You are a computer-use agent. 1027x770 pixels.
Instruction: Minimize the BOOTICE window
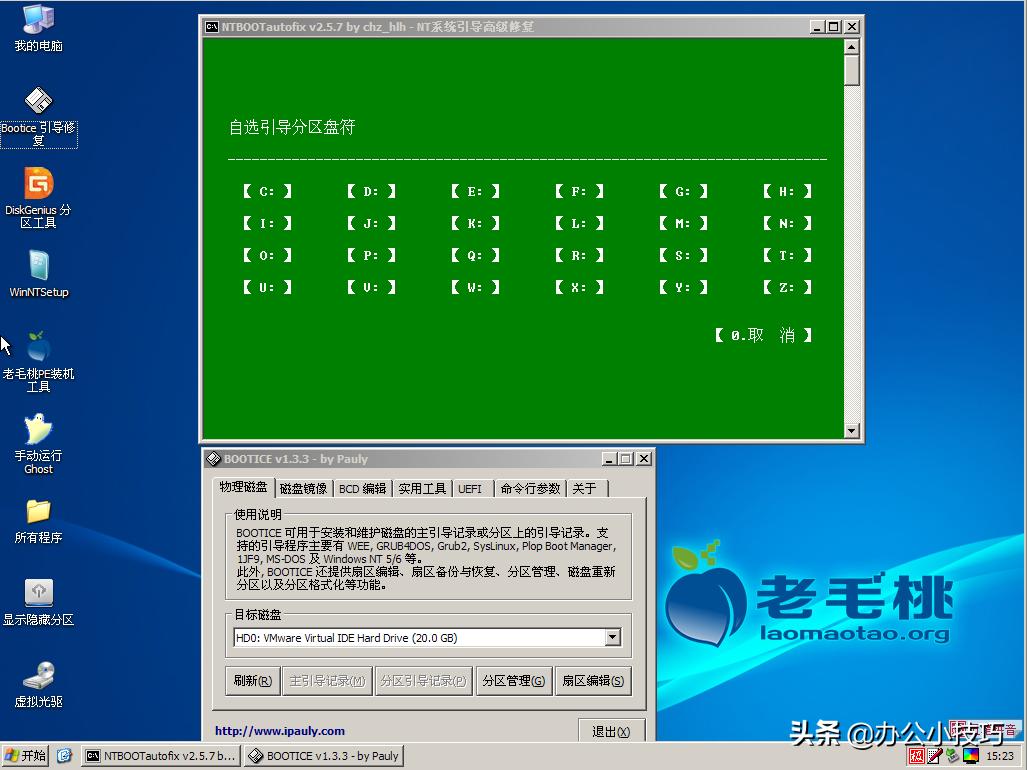coord(609,458)
